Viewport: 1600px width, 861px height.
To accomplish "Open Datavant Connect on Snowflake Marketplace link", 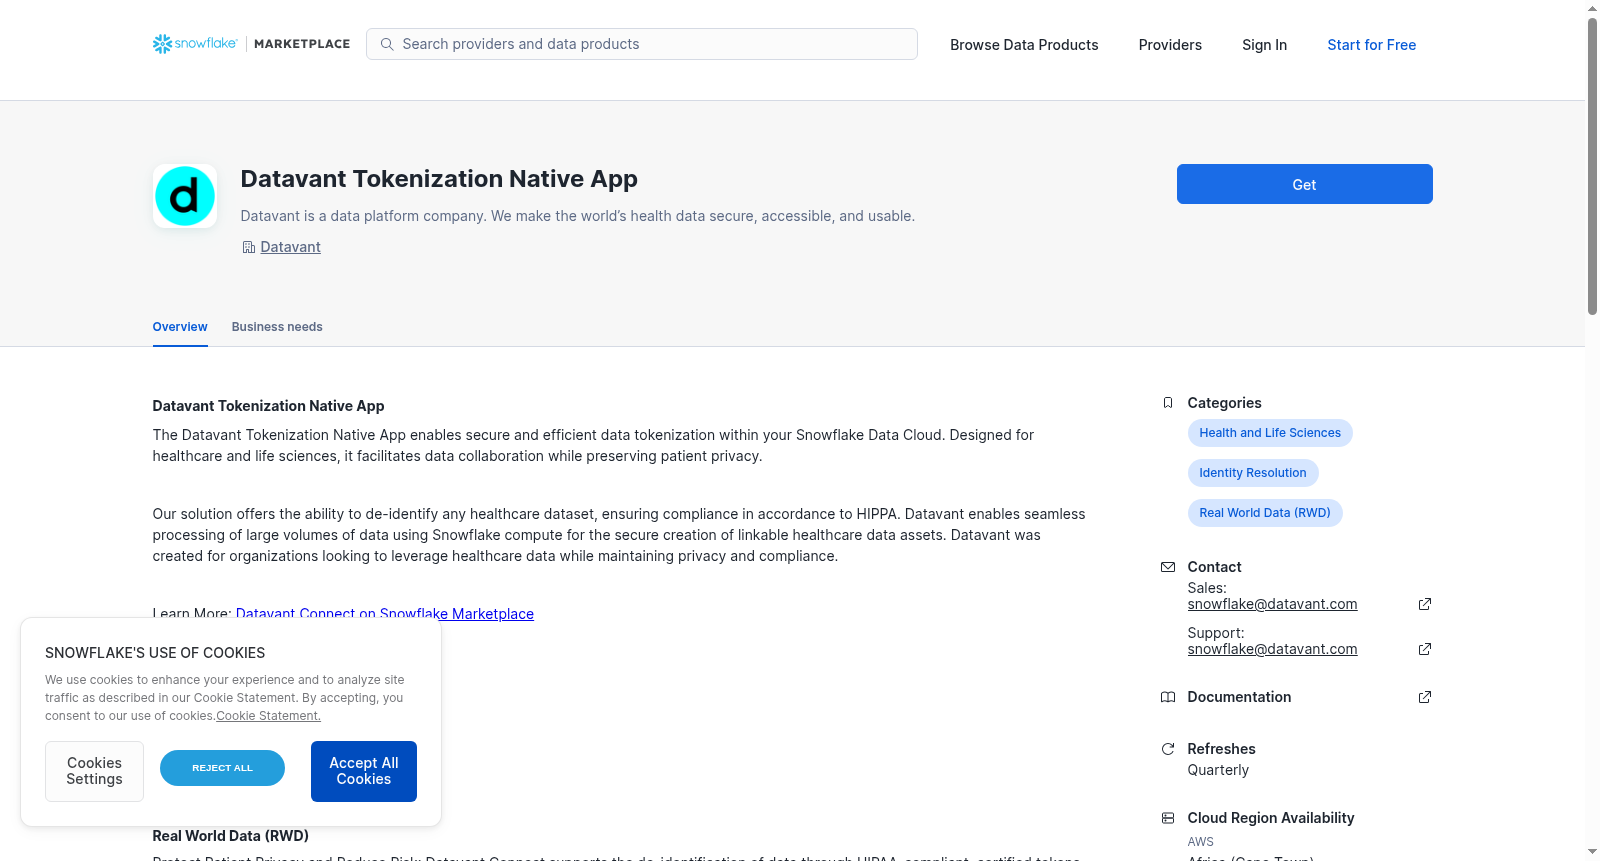I will pyautogui.click(x=385, y=614).
